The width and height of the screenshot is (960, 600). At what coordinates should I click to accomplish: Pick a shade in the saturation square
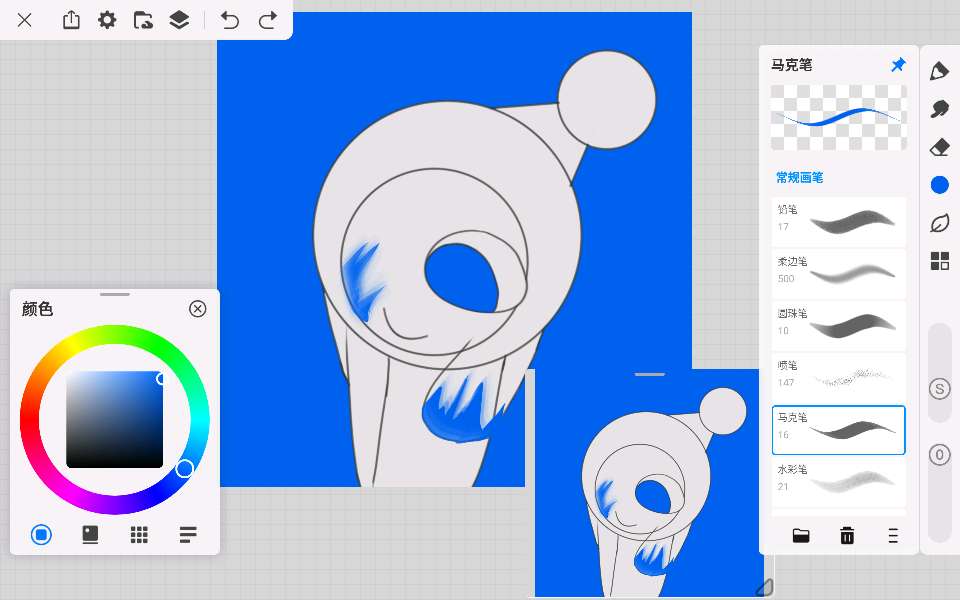click(114, 419)
